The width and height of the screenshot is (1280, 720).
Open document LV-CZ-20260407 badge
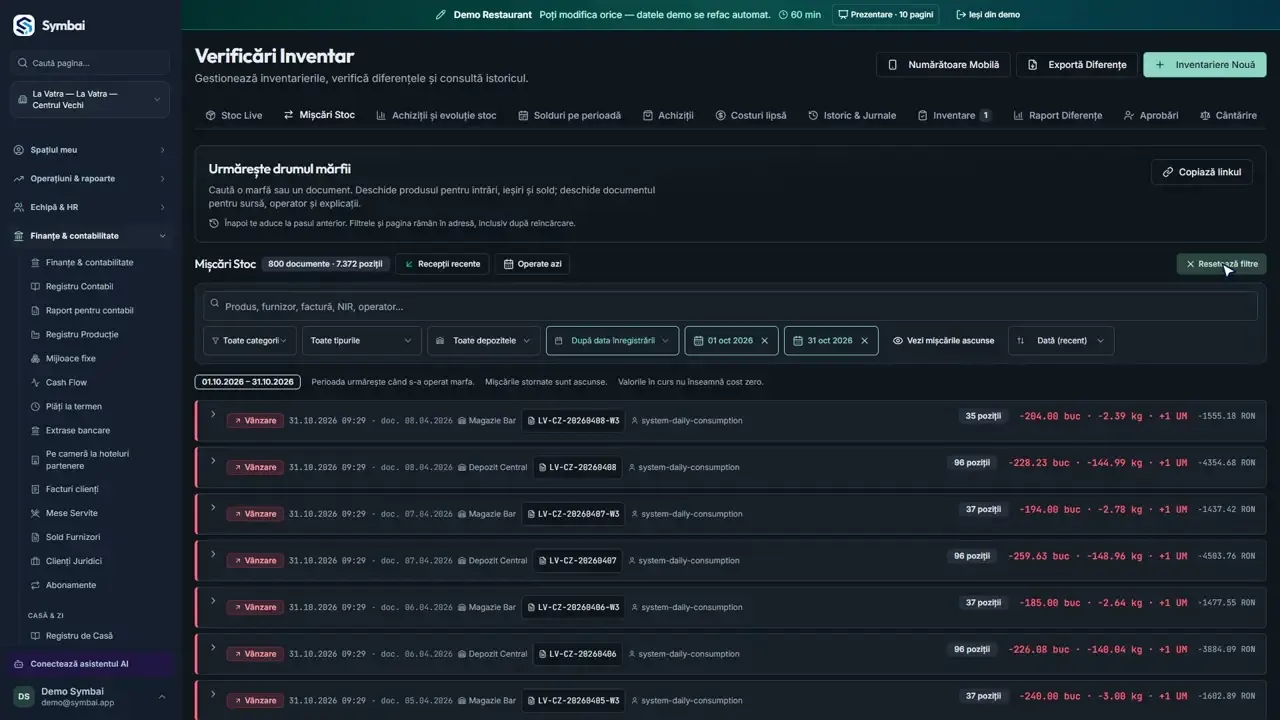[576, 561]
